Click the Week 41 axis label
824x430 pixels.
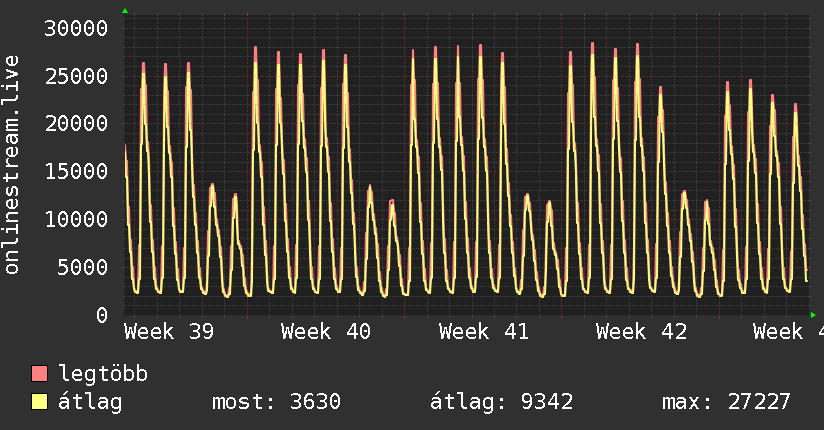pos(483,332)
